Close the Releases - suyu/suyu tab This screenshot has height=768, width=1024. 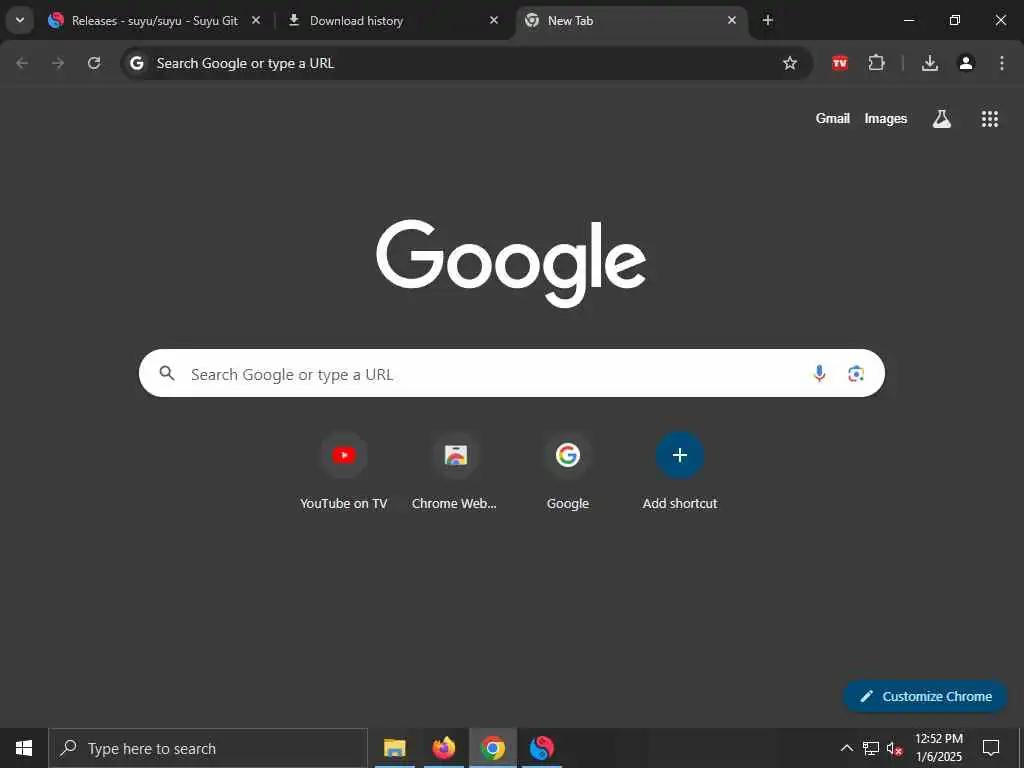coord(256,20)
